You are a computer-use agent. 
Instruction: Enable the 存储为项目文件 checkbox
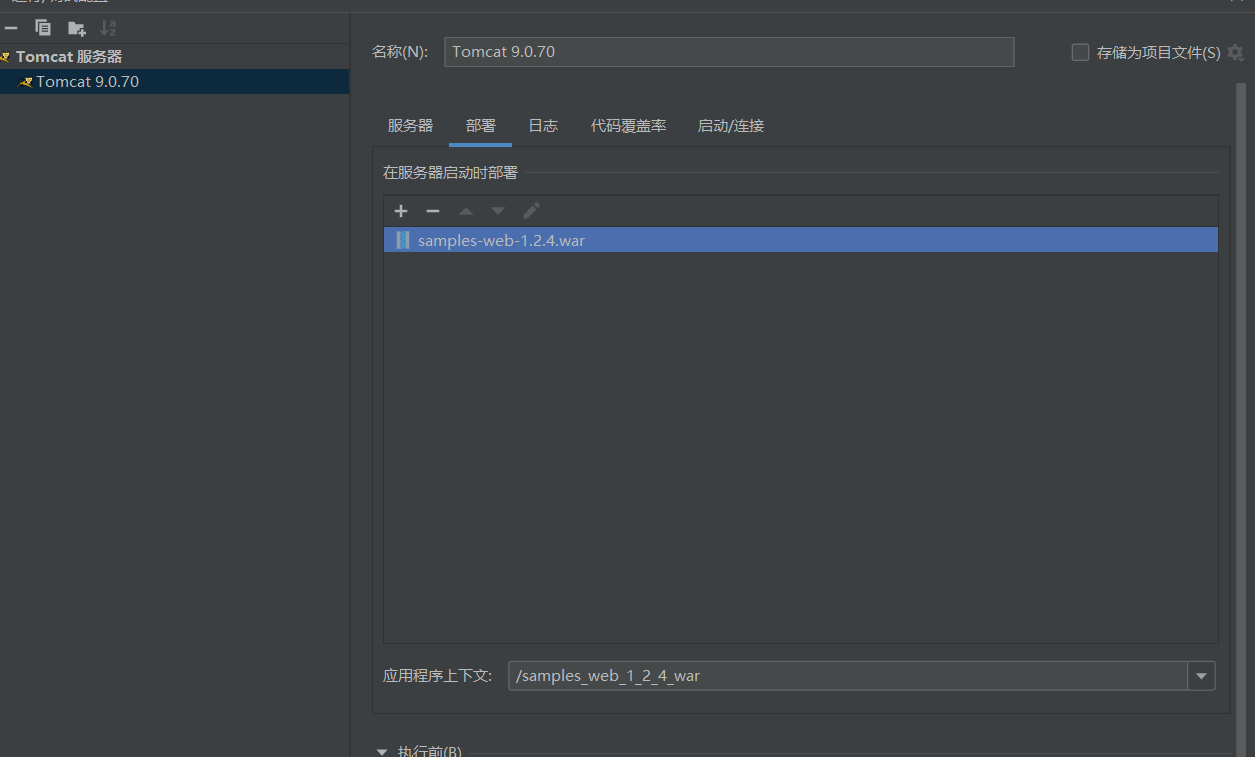[x=1080, y=53]
